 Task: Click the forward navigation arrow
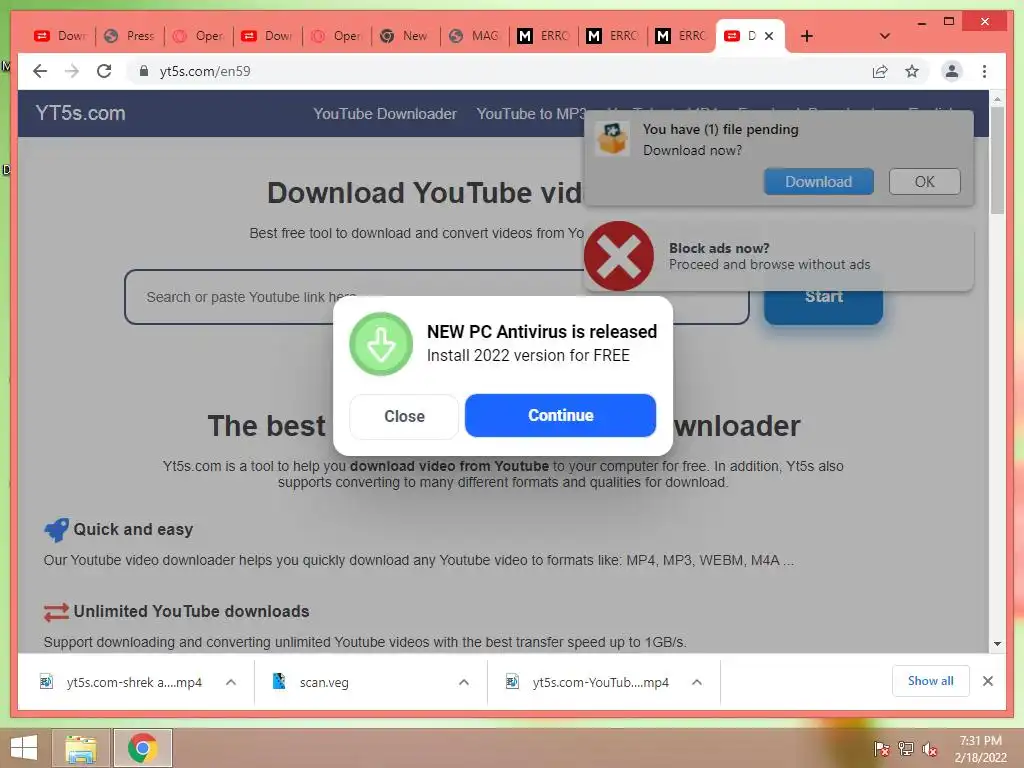[72, 71]
